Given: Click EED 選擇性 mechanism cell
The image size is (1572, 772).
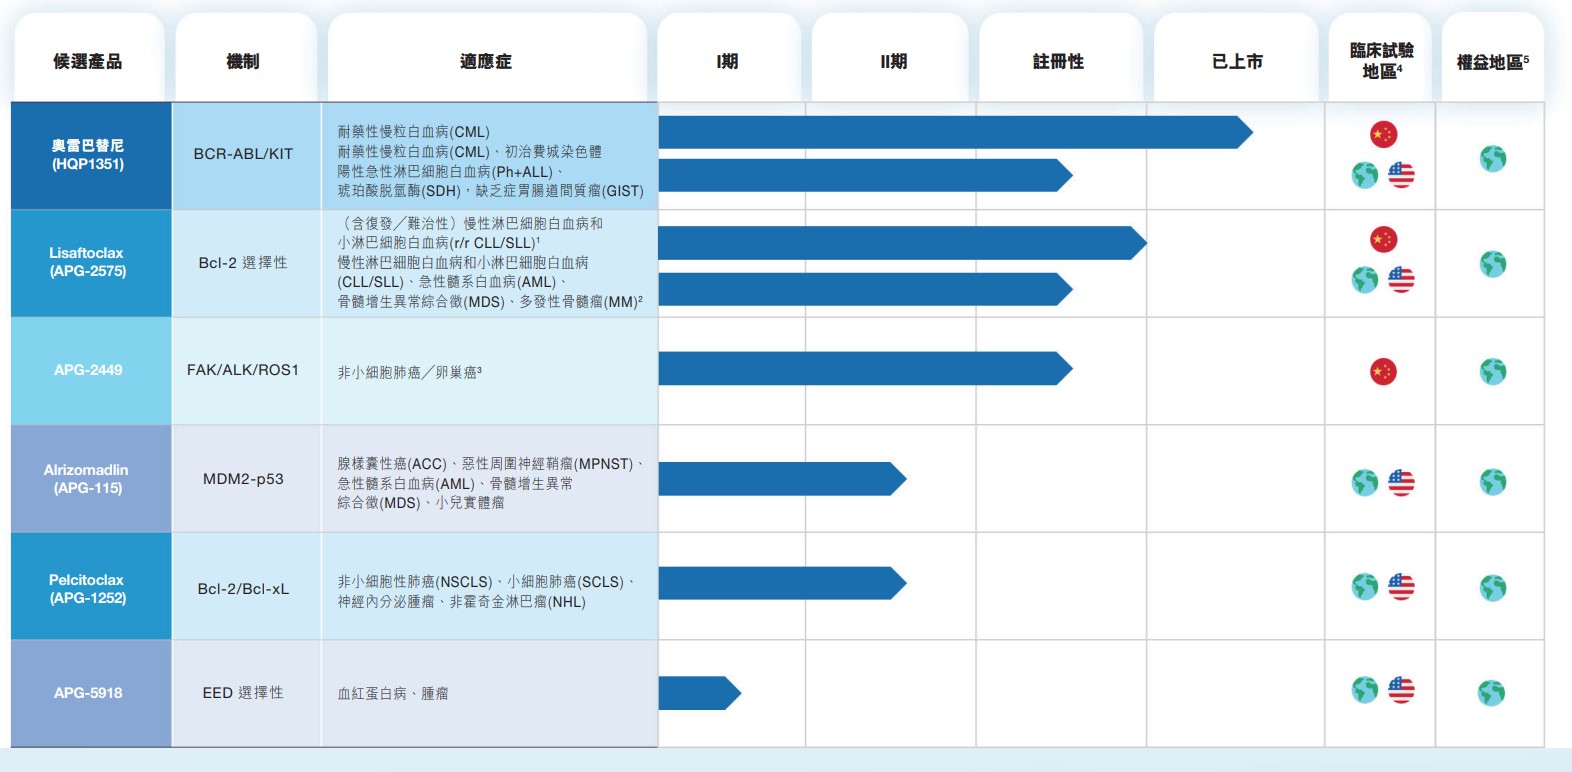Looking at the screenshot, I should click(246, 693).
